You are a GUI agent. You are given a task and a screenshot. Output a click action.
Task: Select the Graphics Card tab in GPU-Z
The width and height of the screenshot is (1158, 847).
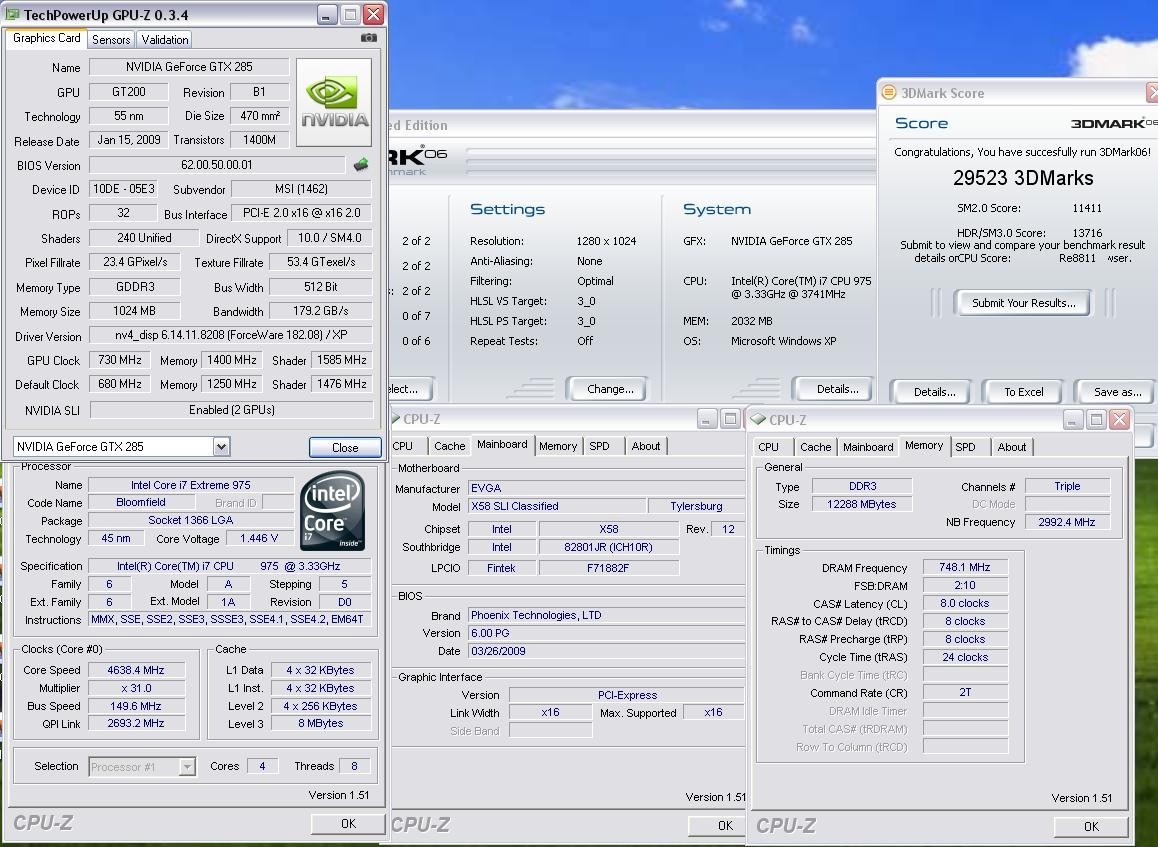[x=47, y=38]
